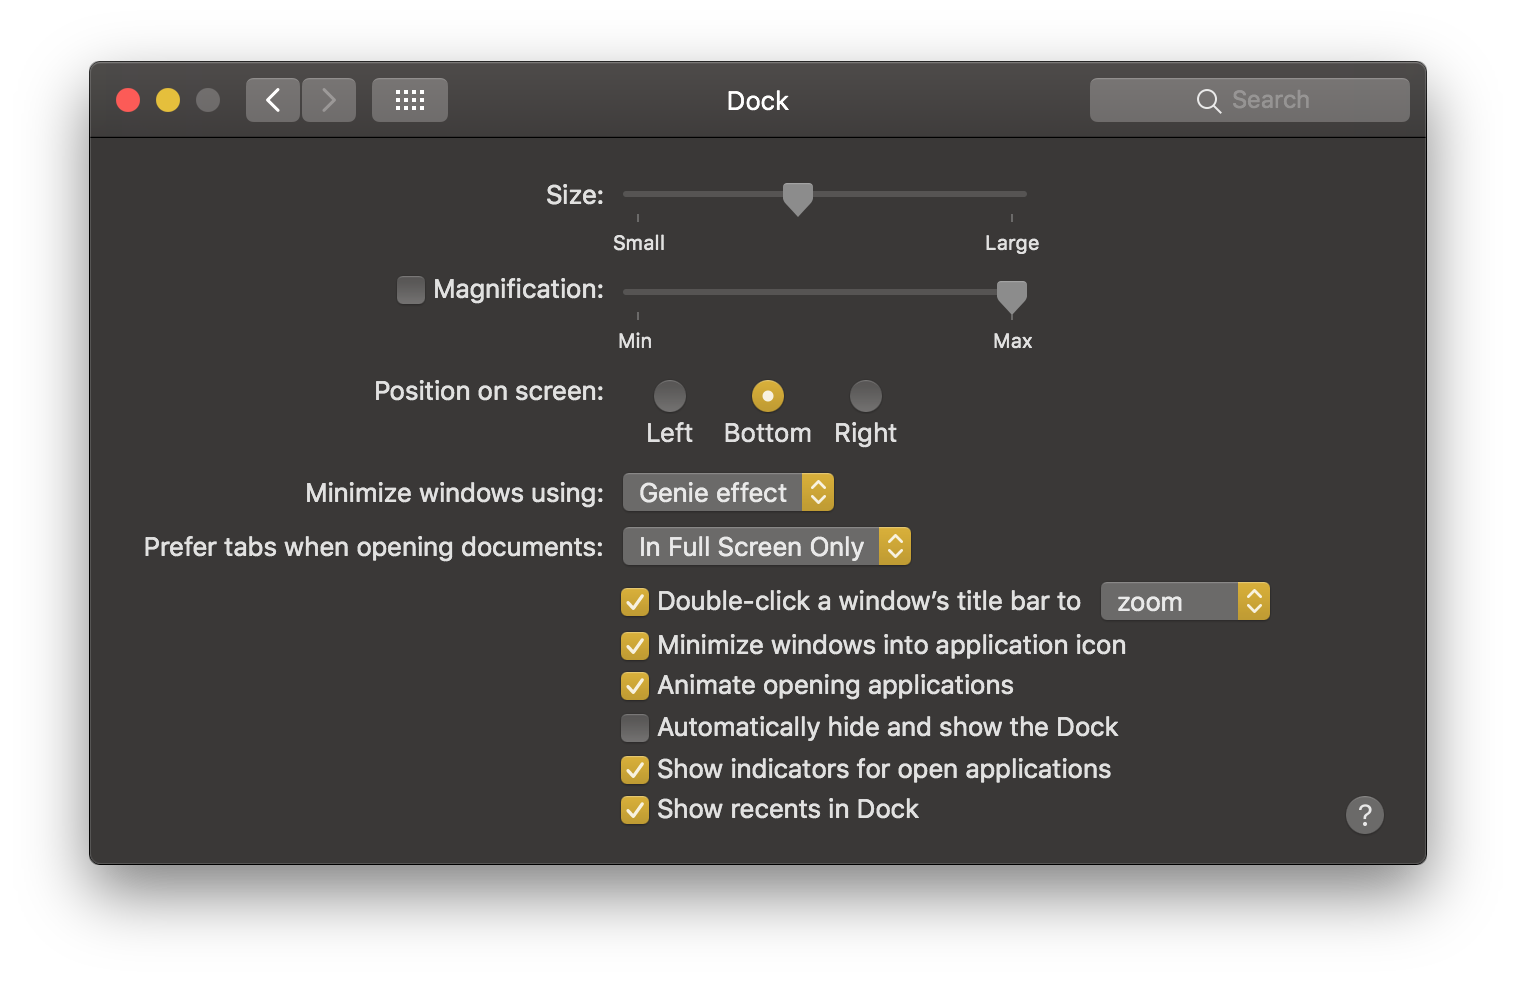This screenshot has height=982, width=1516.
Task: Click the Size slider handle
Action: [798, 198]
